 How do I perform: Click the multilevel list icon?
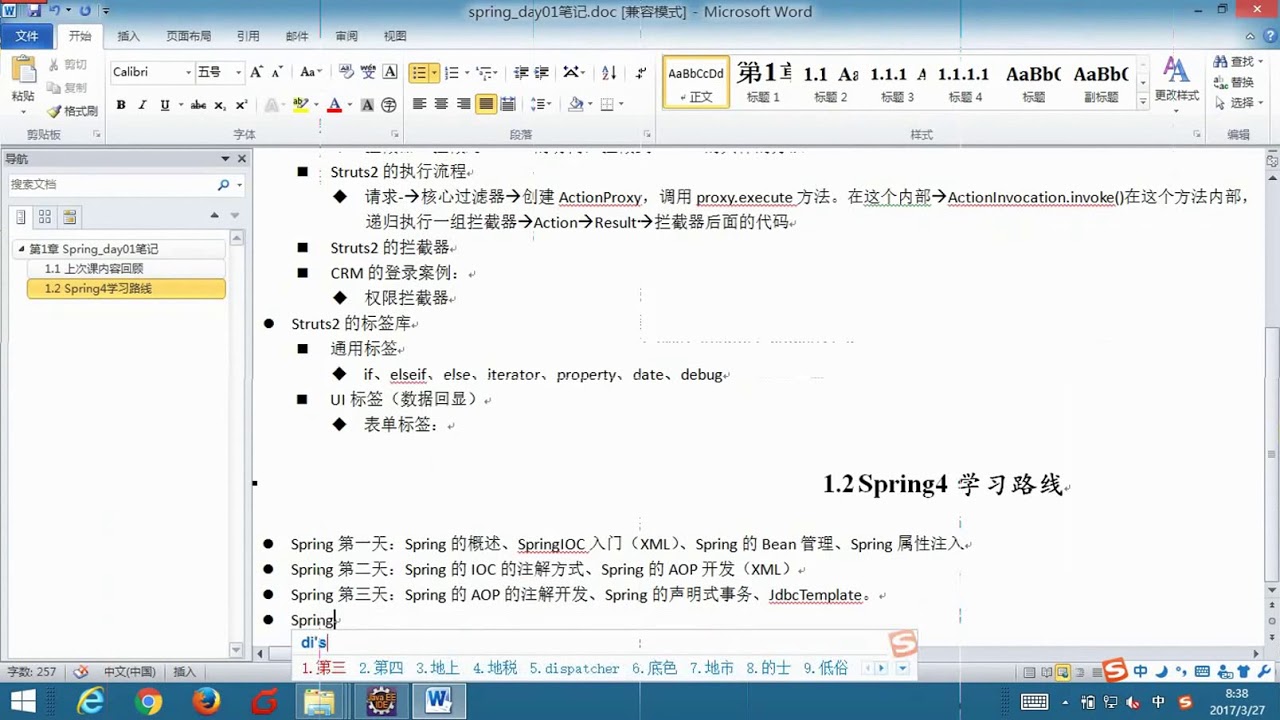click(484, 73)
